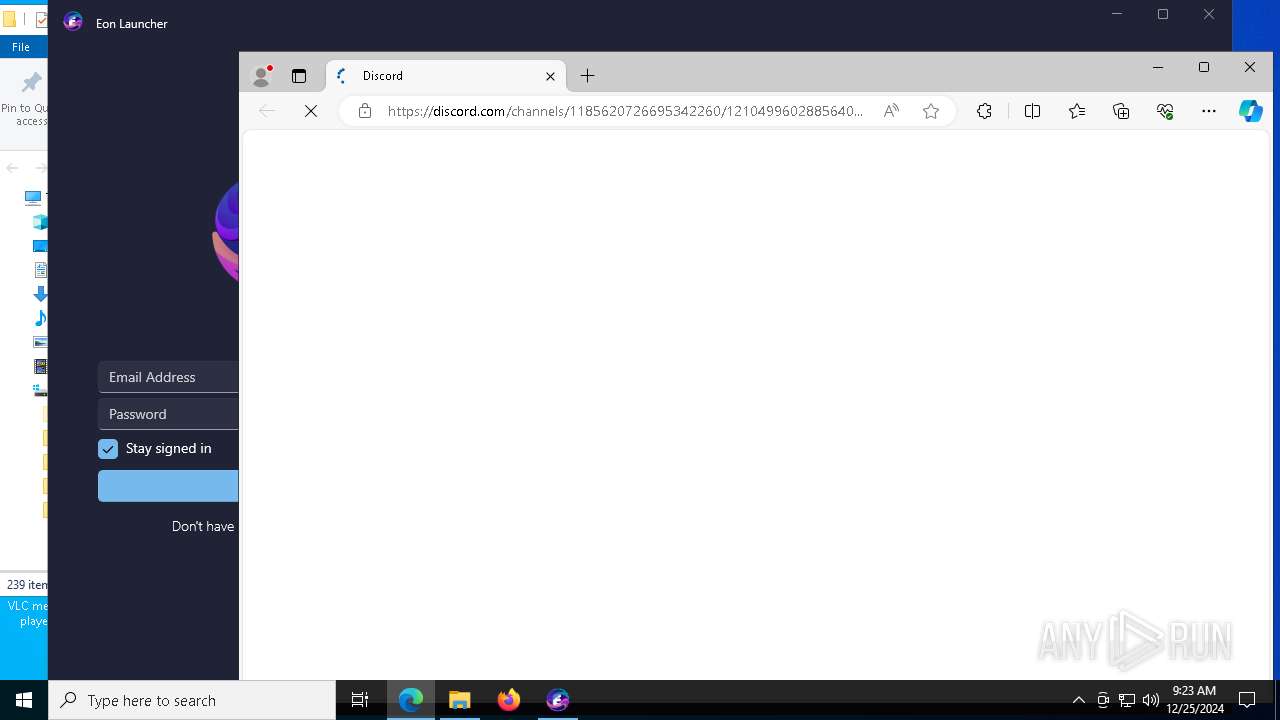Open Edge profile icon
The image size is (1280, 720).
click(262, 75)
